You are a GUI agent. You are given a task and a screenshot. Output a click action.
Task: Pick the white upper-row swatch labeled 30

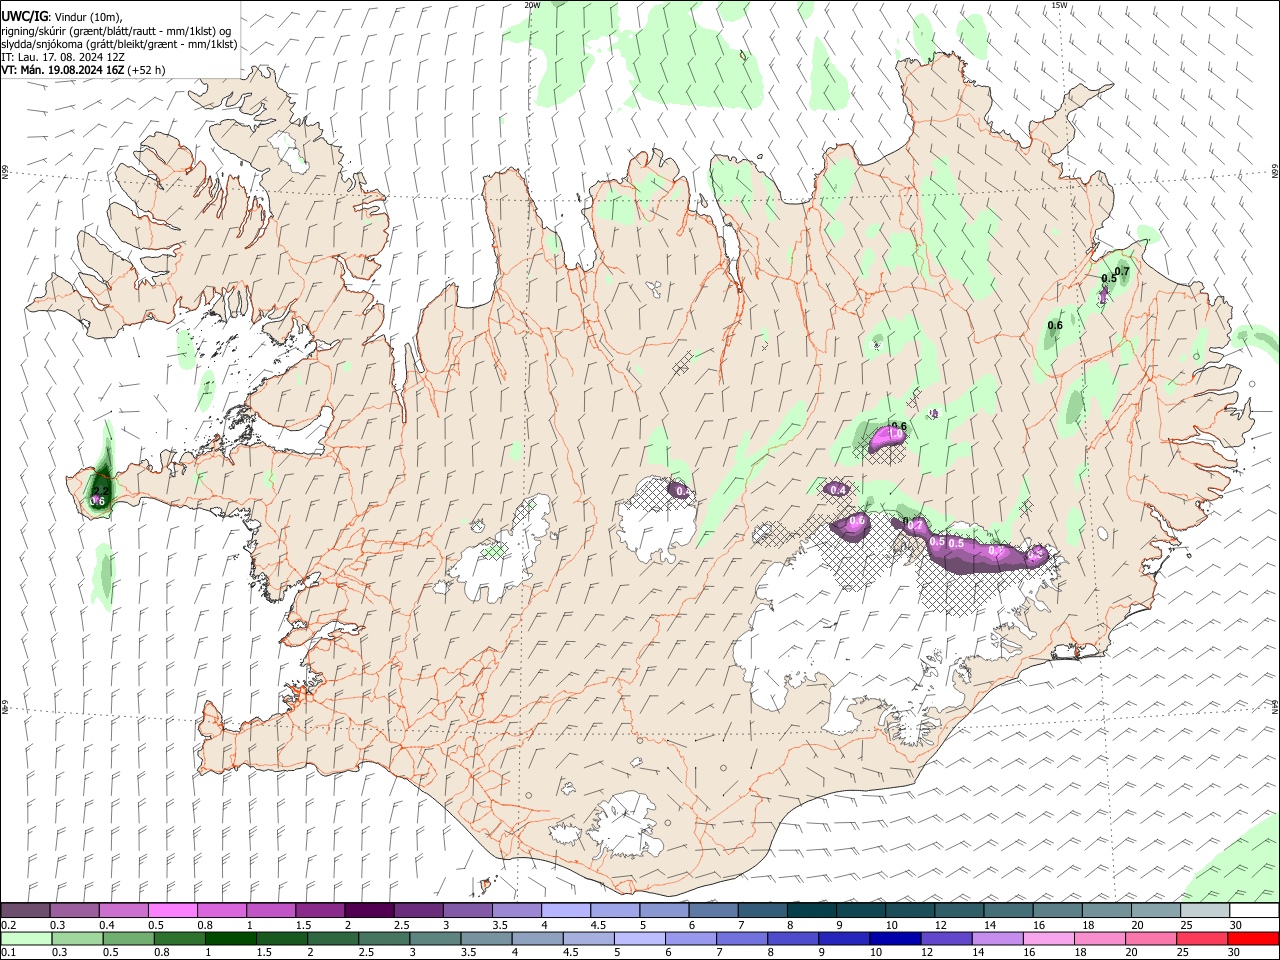(x=1253, y=911)
